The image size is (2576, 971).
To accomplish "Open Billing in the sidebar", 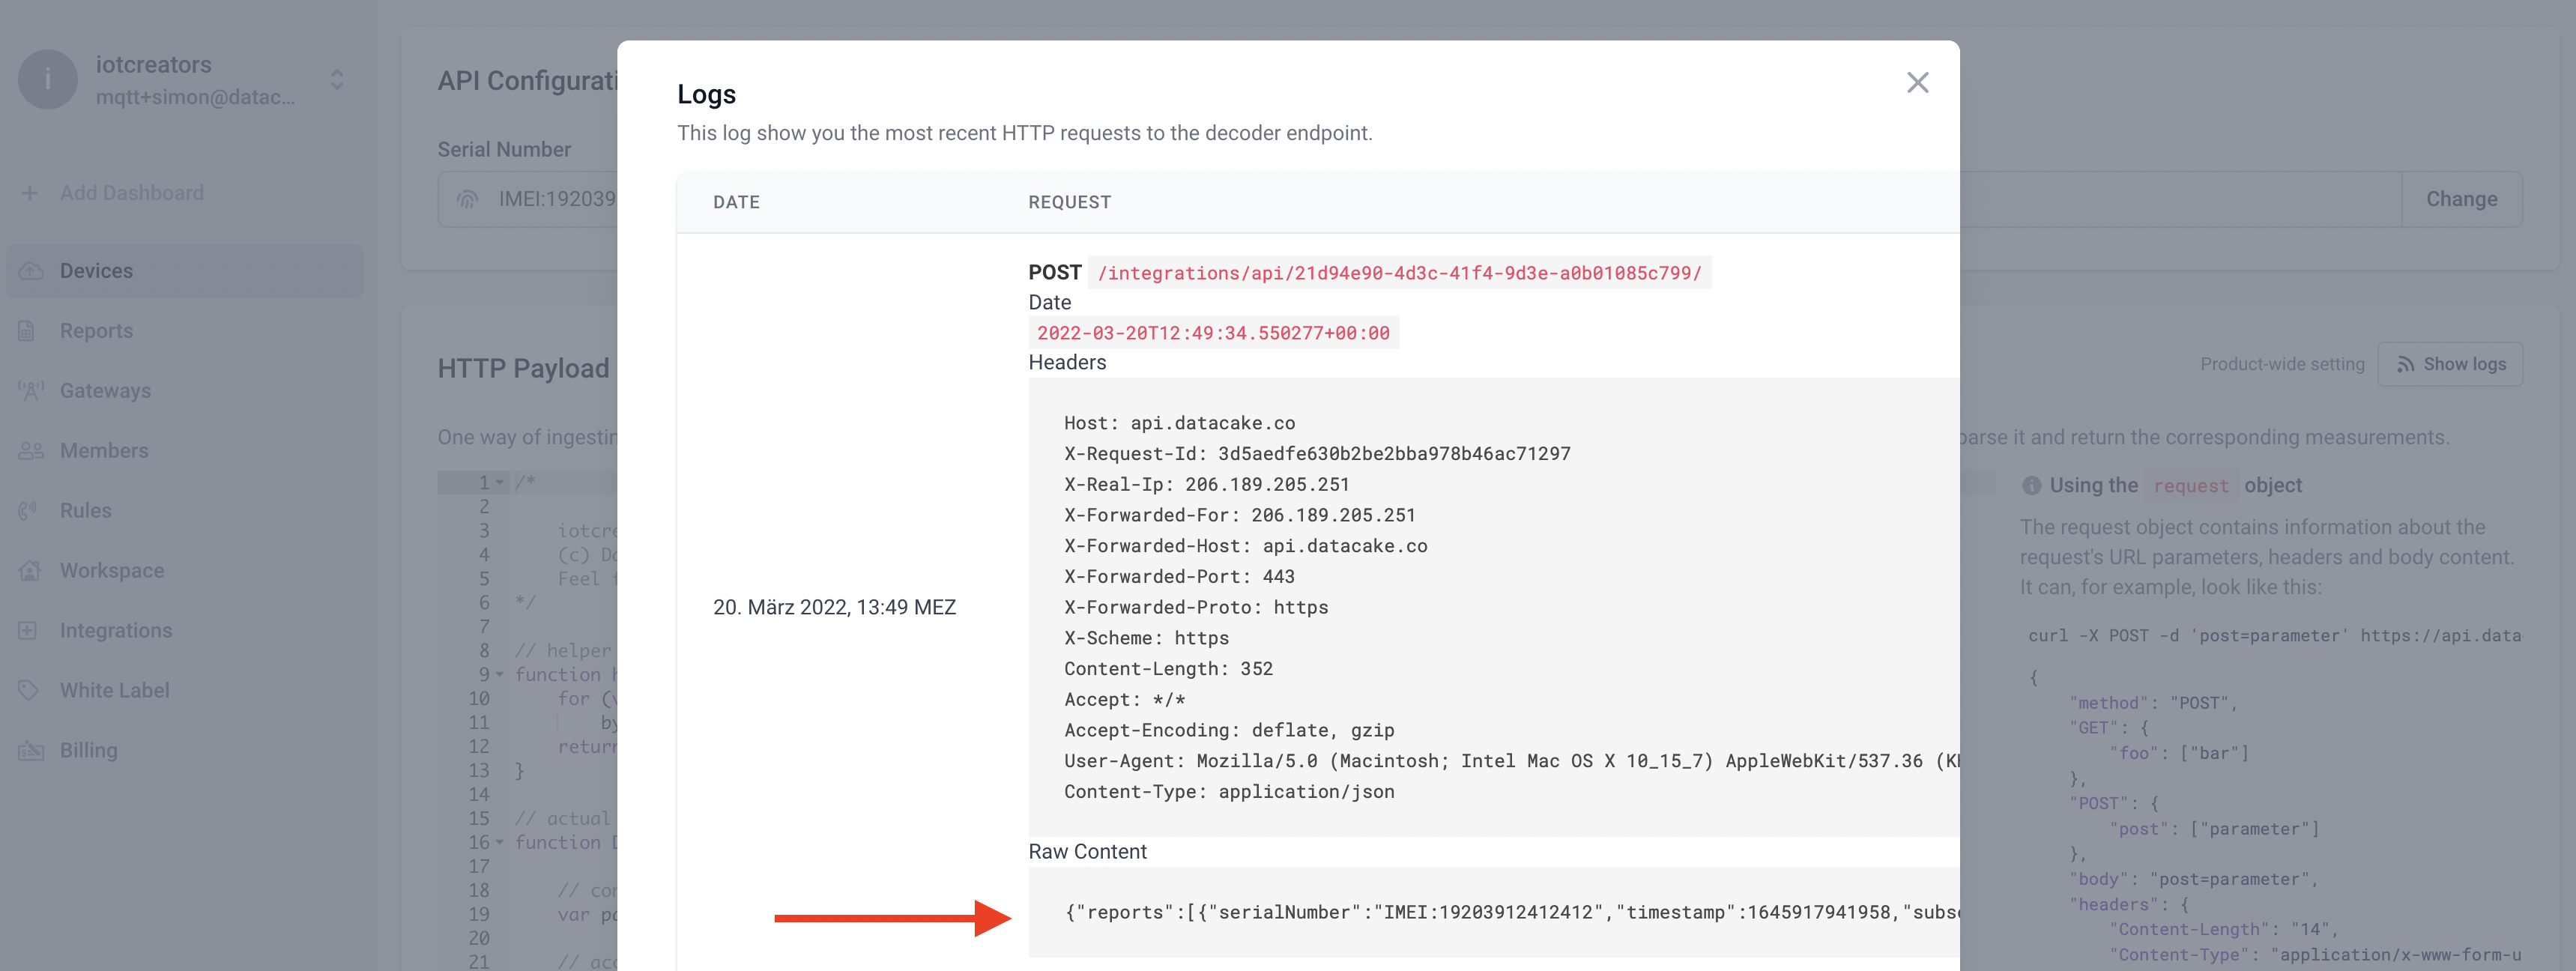I will tap(88, 750).
